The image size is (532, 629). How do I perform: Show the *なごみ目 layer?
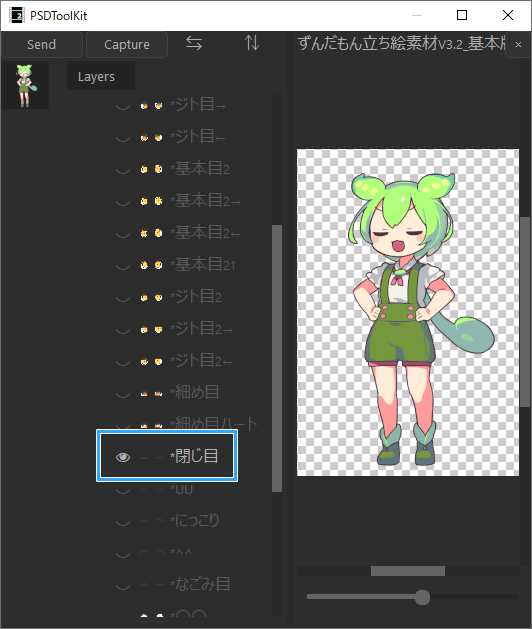[123, 586]
